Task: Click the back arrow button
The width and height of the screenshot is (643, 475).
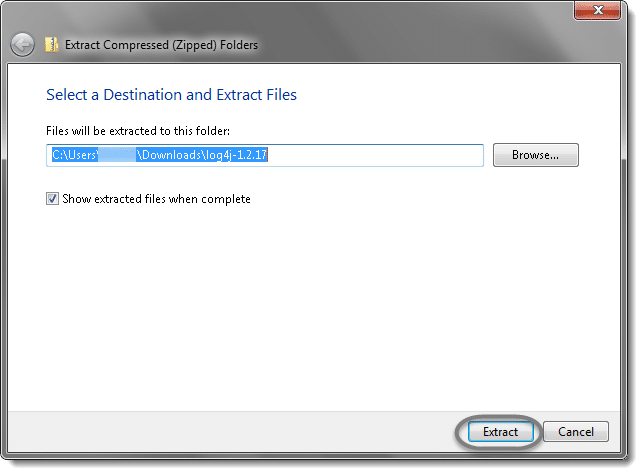Action: [x=22, y=45]
